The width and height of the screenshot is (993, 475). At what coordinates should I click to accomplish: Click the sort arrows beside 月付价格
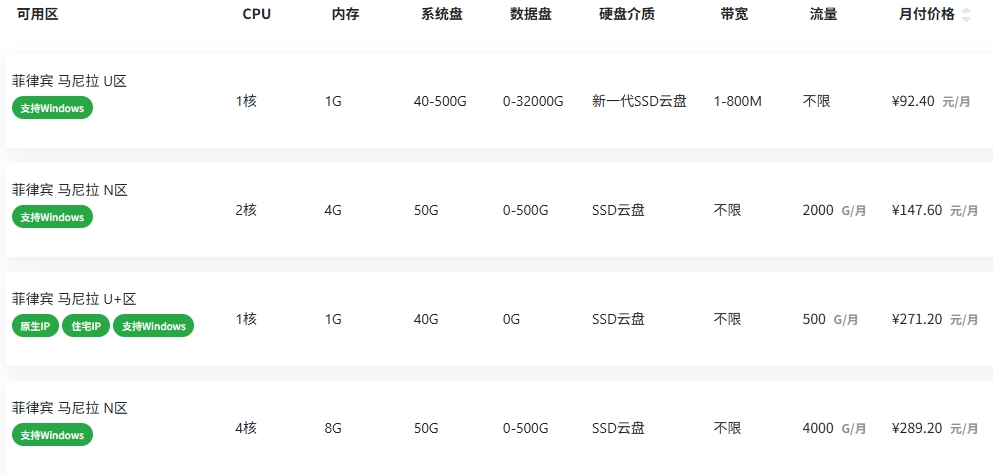coord(966,15)
